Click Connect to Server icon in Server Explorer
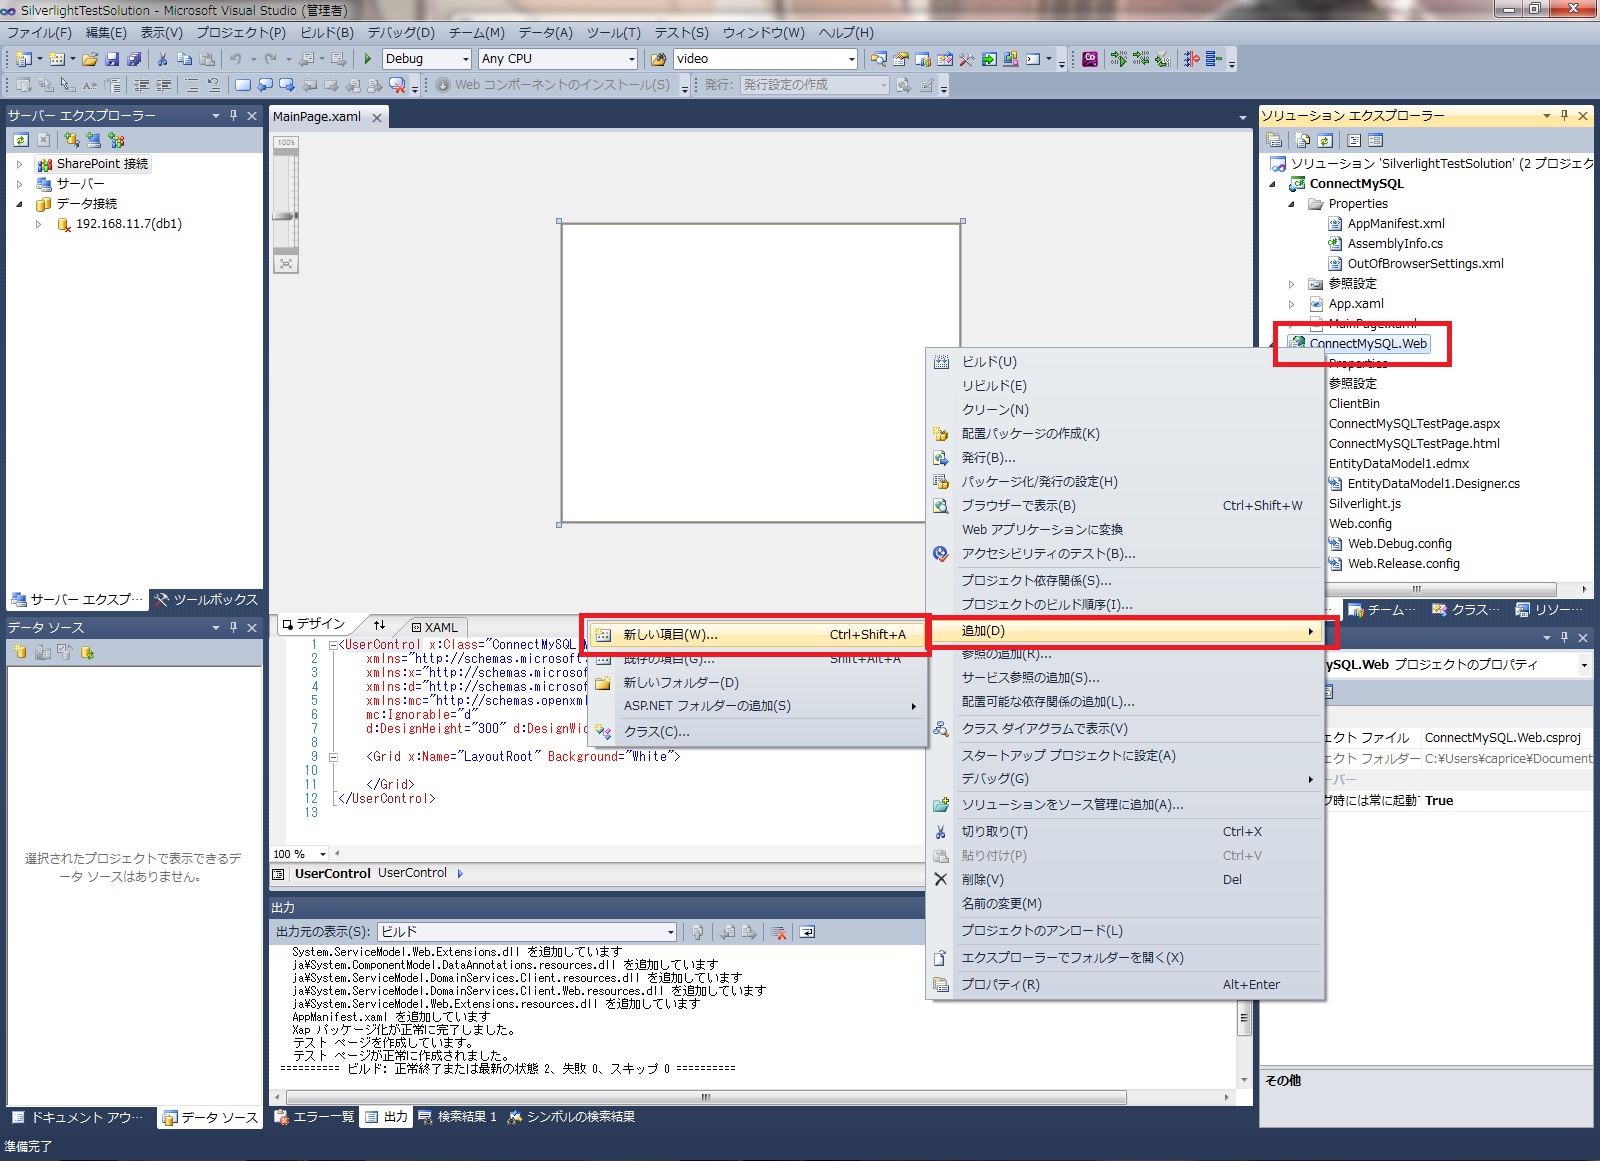The image size is (1600, 1161). point(94,140)
